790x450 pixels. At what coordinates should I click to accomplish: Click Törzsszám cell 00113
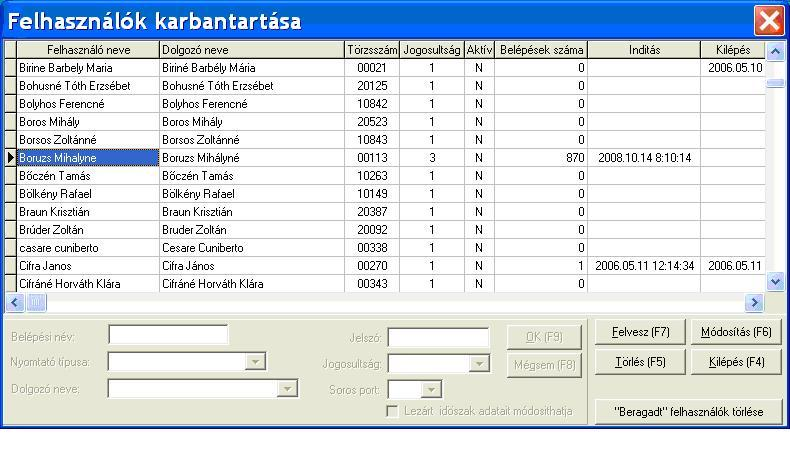[372, 158]
